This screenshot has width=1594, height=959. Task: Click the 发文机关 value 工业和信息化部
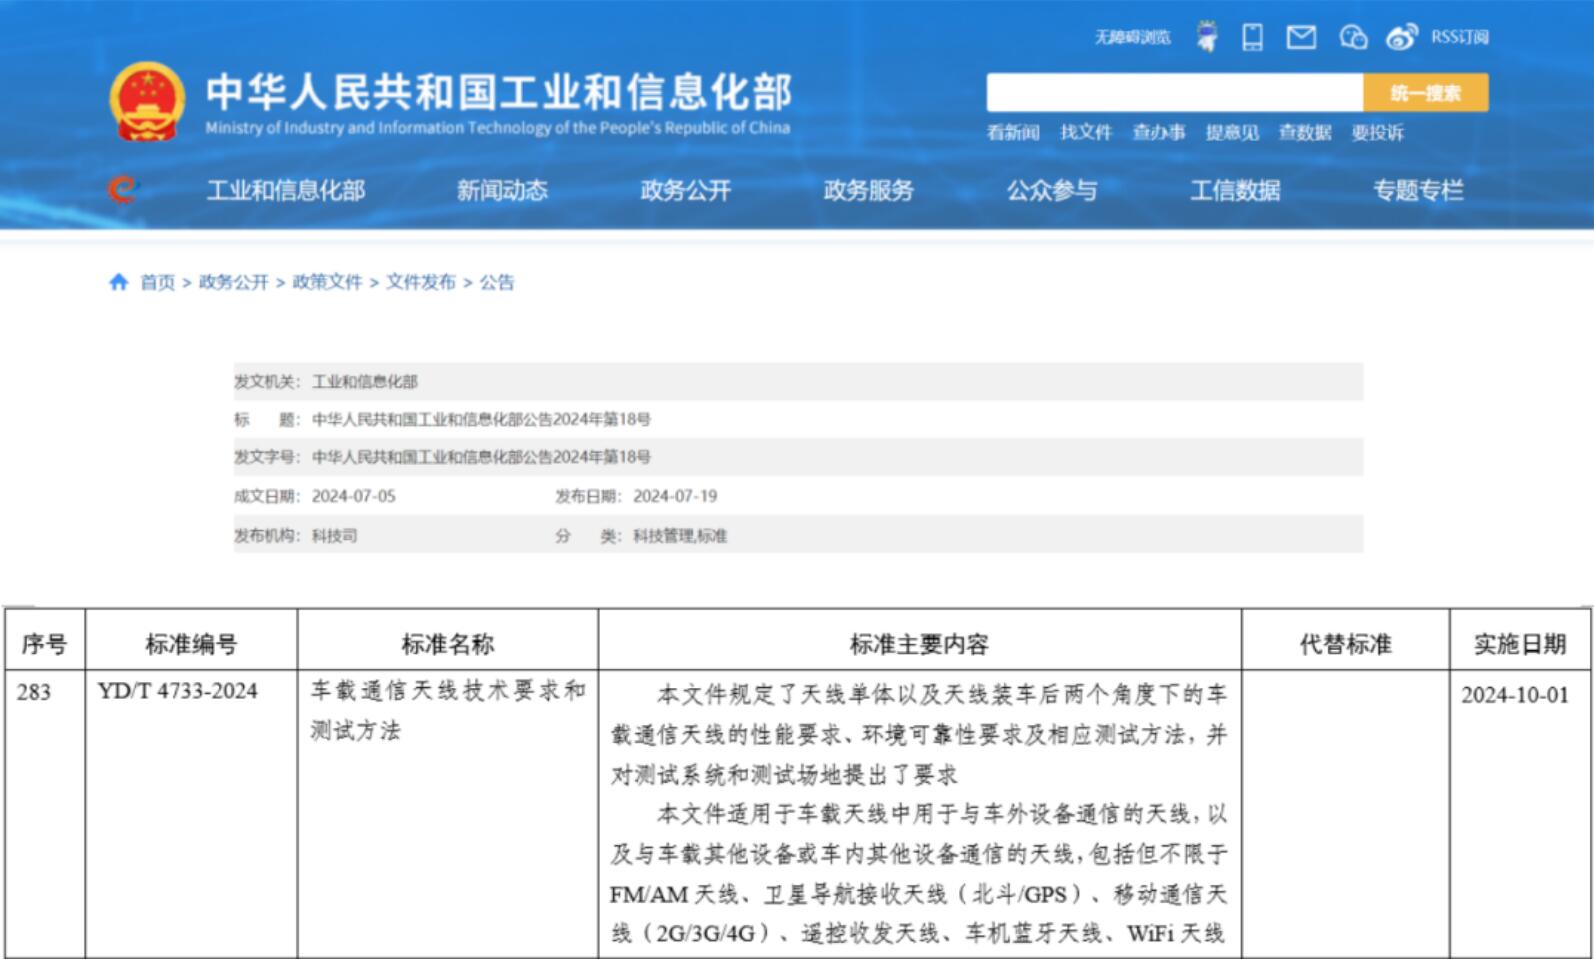(365, 381)
